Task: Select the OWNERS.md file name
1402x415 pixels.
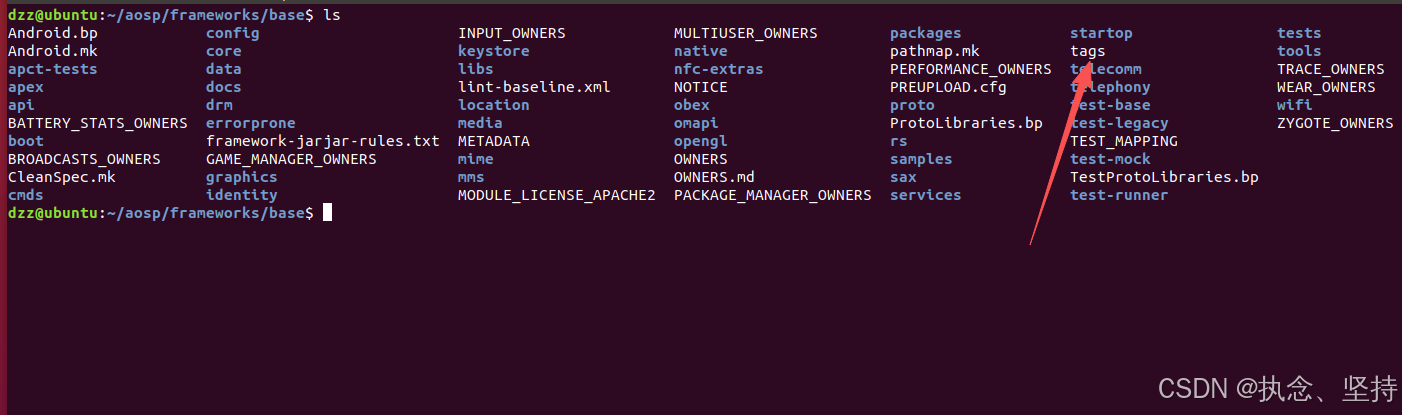Action: (x=714, y=177)
